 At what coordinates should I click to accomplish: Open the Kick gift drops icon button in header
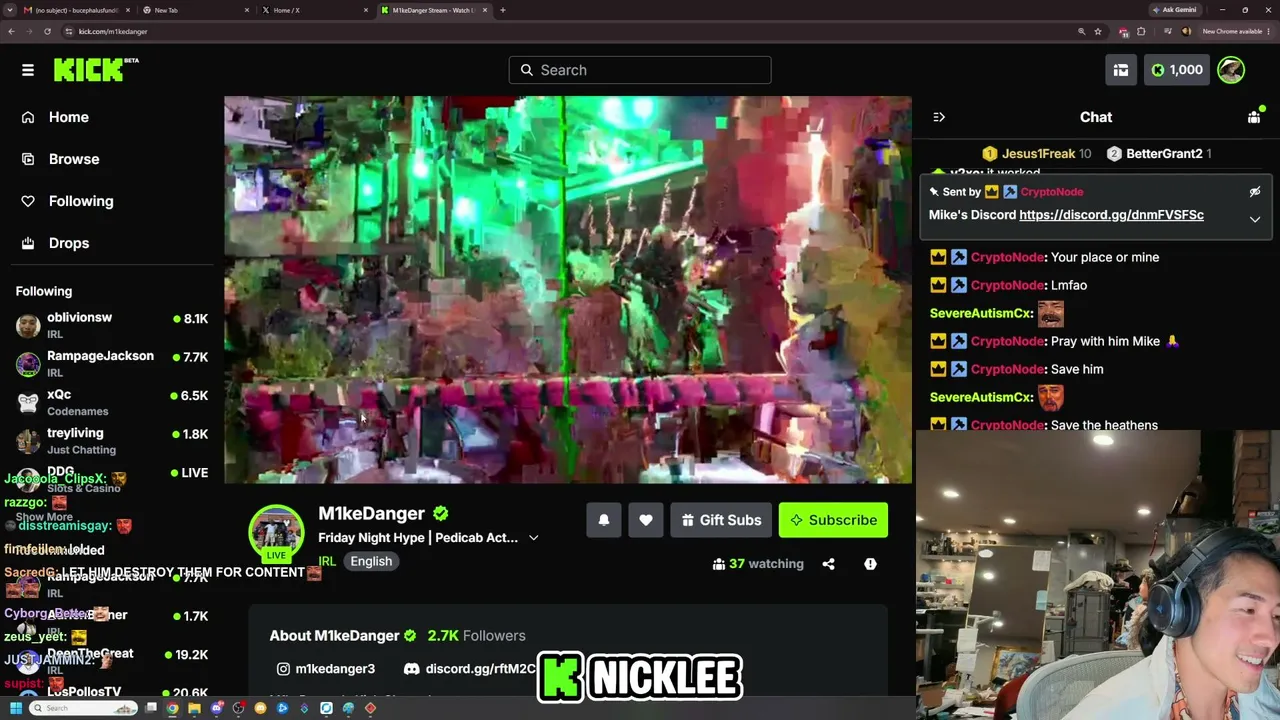click(1121, 70)
